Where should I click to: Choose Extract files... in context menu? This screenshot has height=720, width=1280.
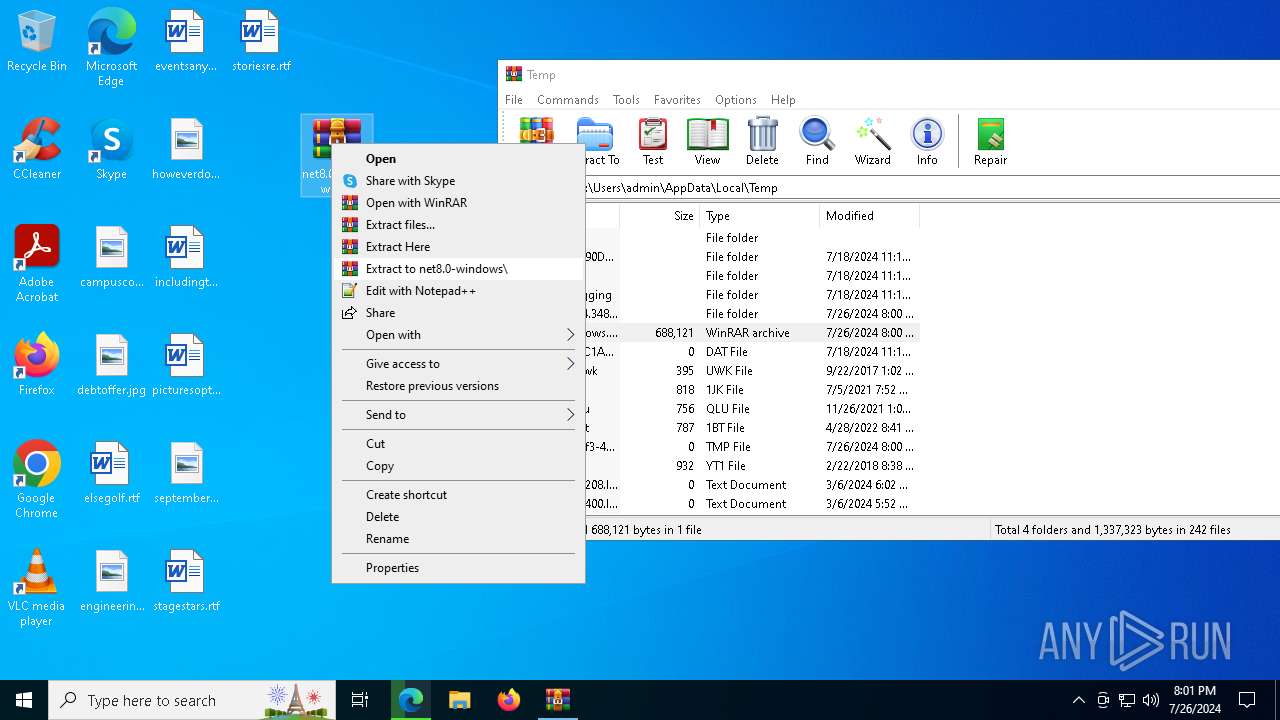pyautogui.click(x=459, y=225)
